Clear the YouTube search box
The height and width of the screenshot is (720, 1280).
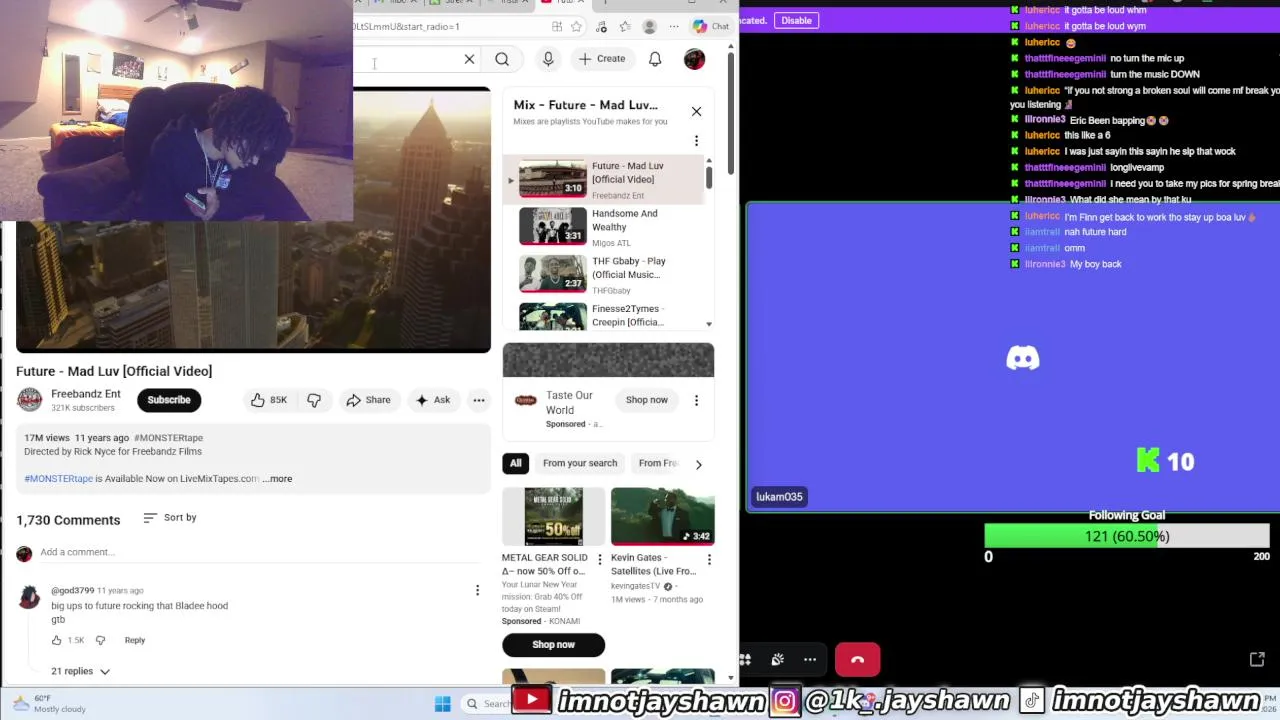[469, 59]
